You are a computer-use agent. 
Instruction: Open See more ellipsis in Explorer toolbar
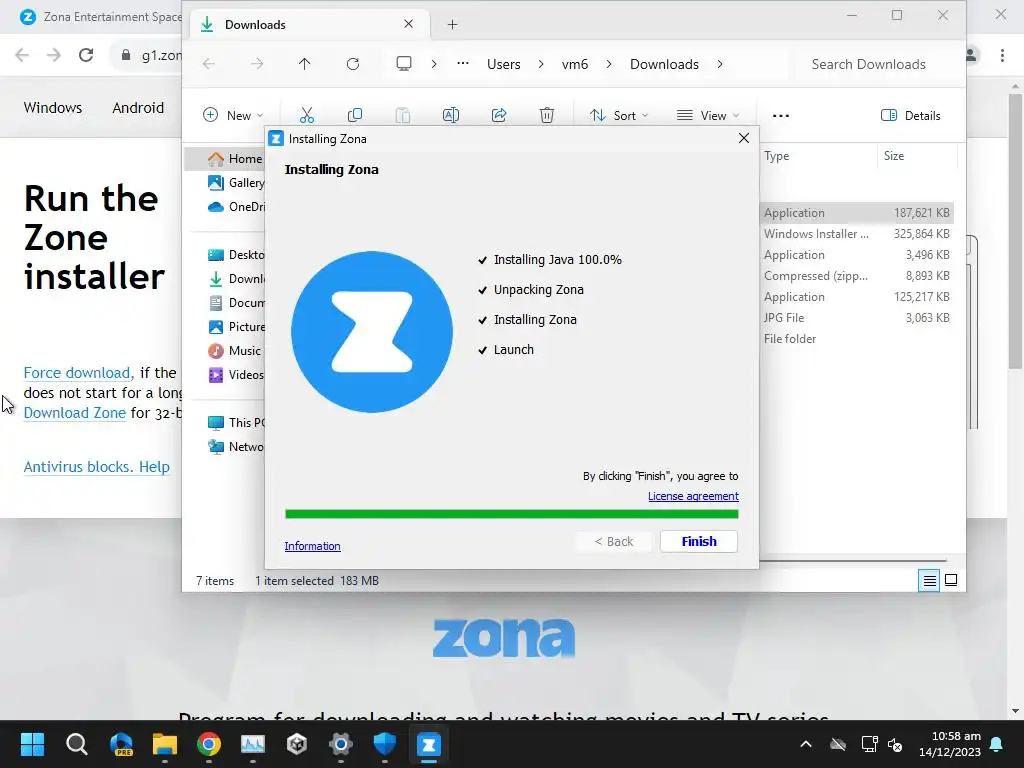[x=780, y=116]
